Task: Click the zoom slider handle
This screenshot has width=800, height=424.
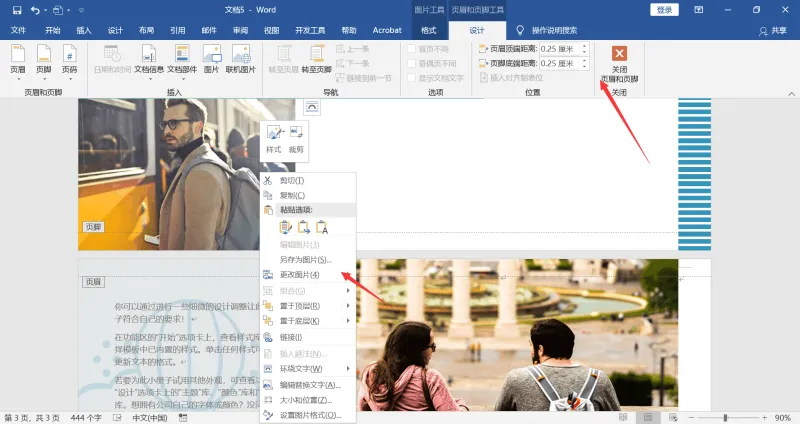Action: tap(725, 417)
